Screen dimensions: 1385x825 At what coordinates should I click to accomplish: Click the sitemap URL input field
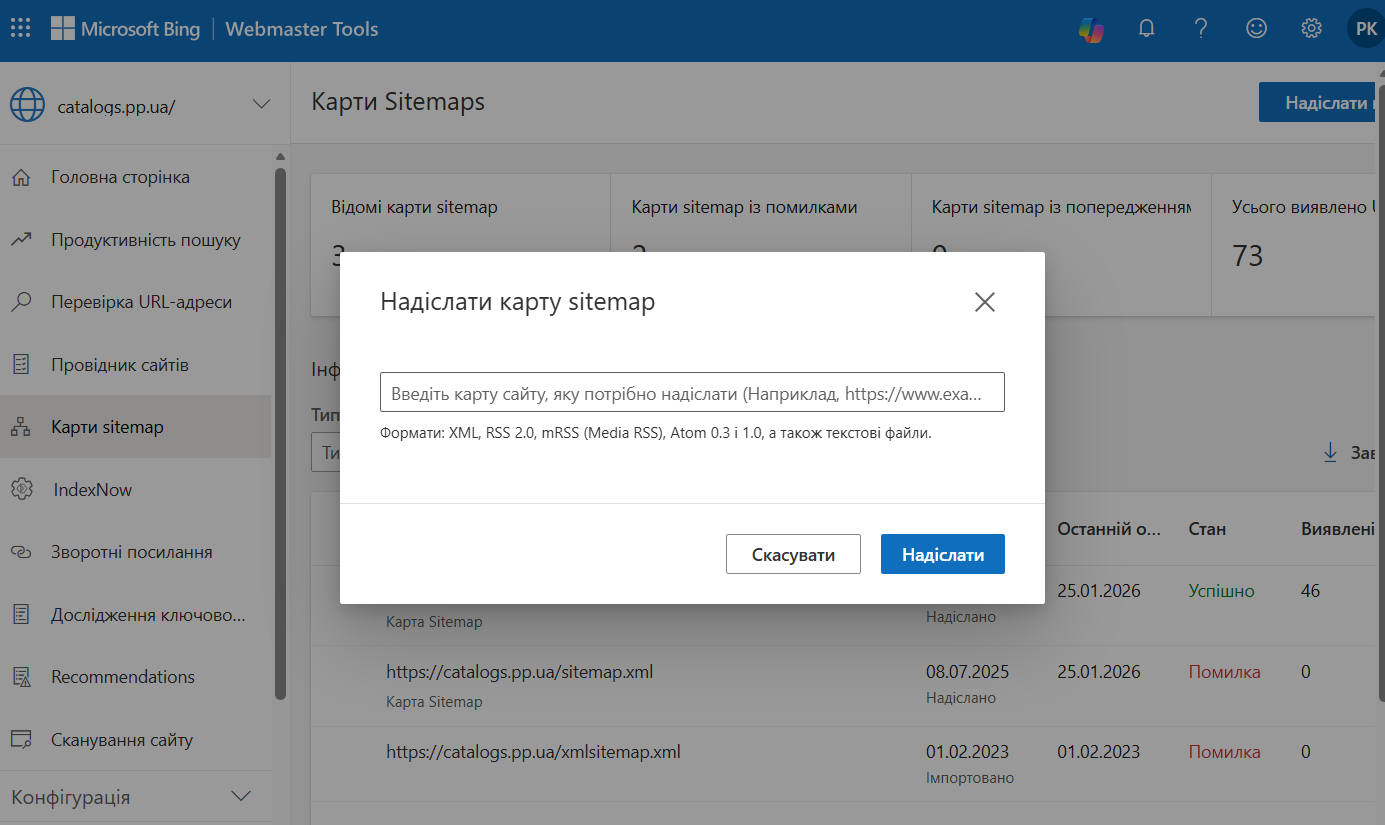tap(692, 393)
